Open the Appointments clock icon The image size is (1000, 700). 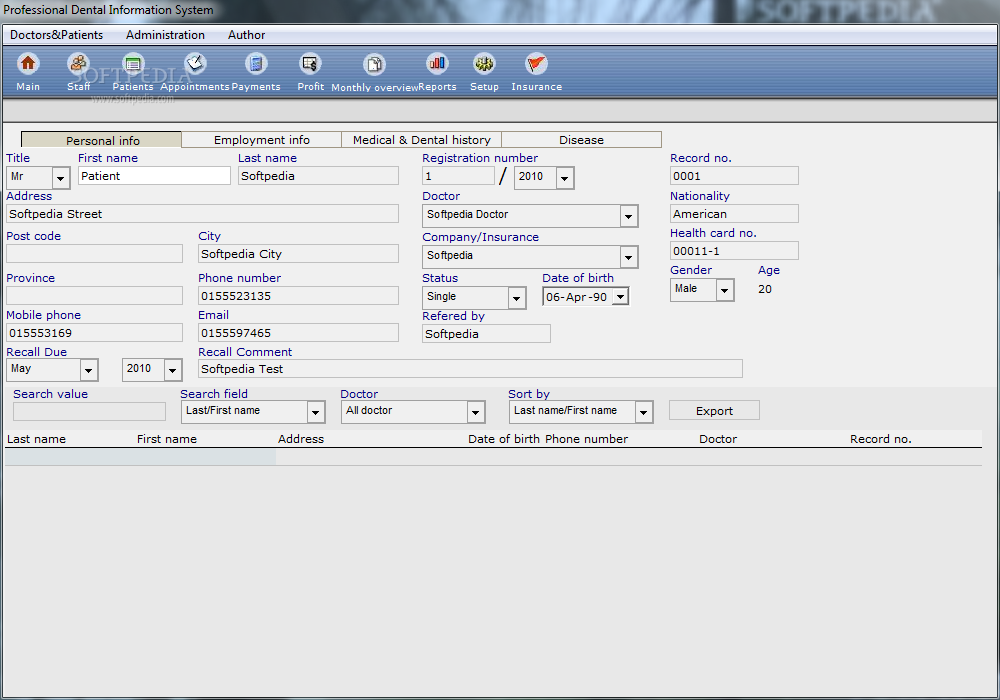[195, 64]
